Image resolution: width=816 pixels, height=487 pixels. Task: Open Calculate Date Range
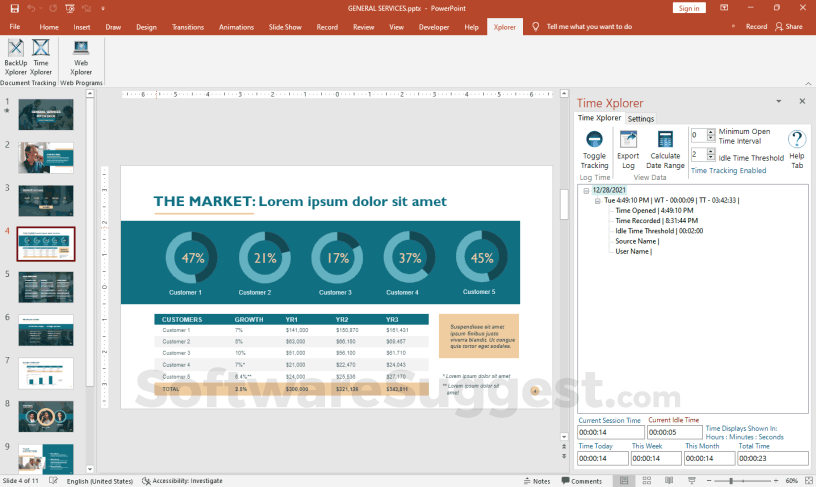[x=665, y=147]
